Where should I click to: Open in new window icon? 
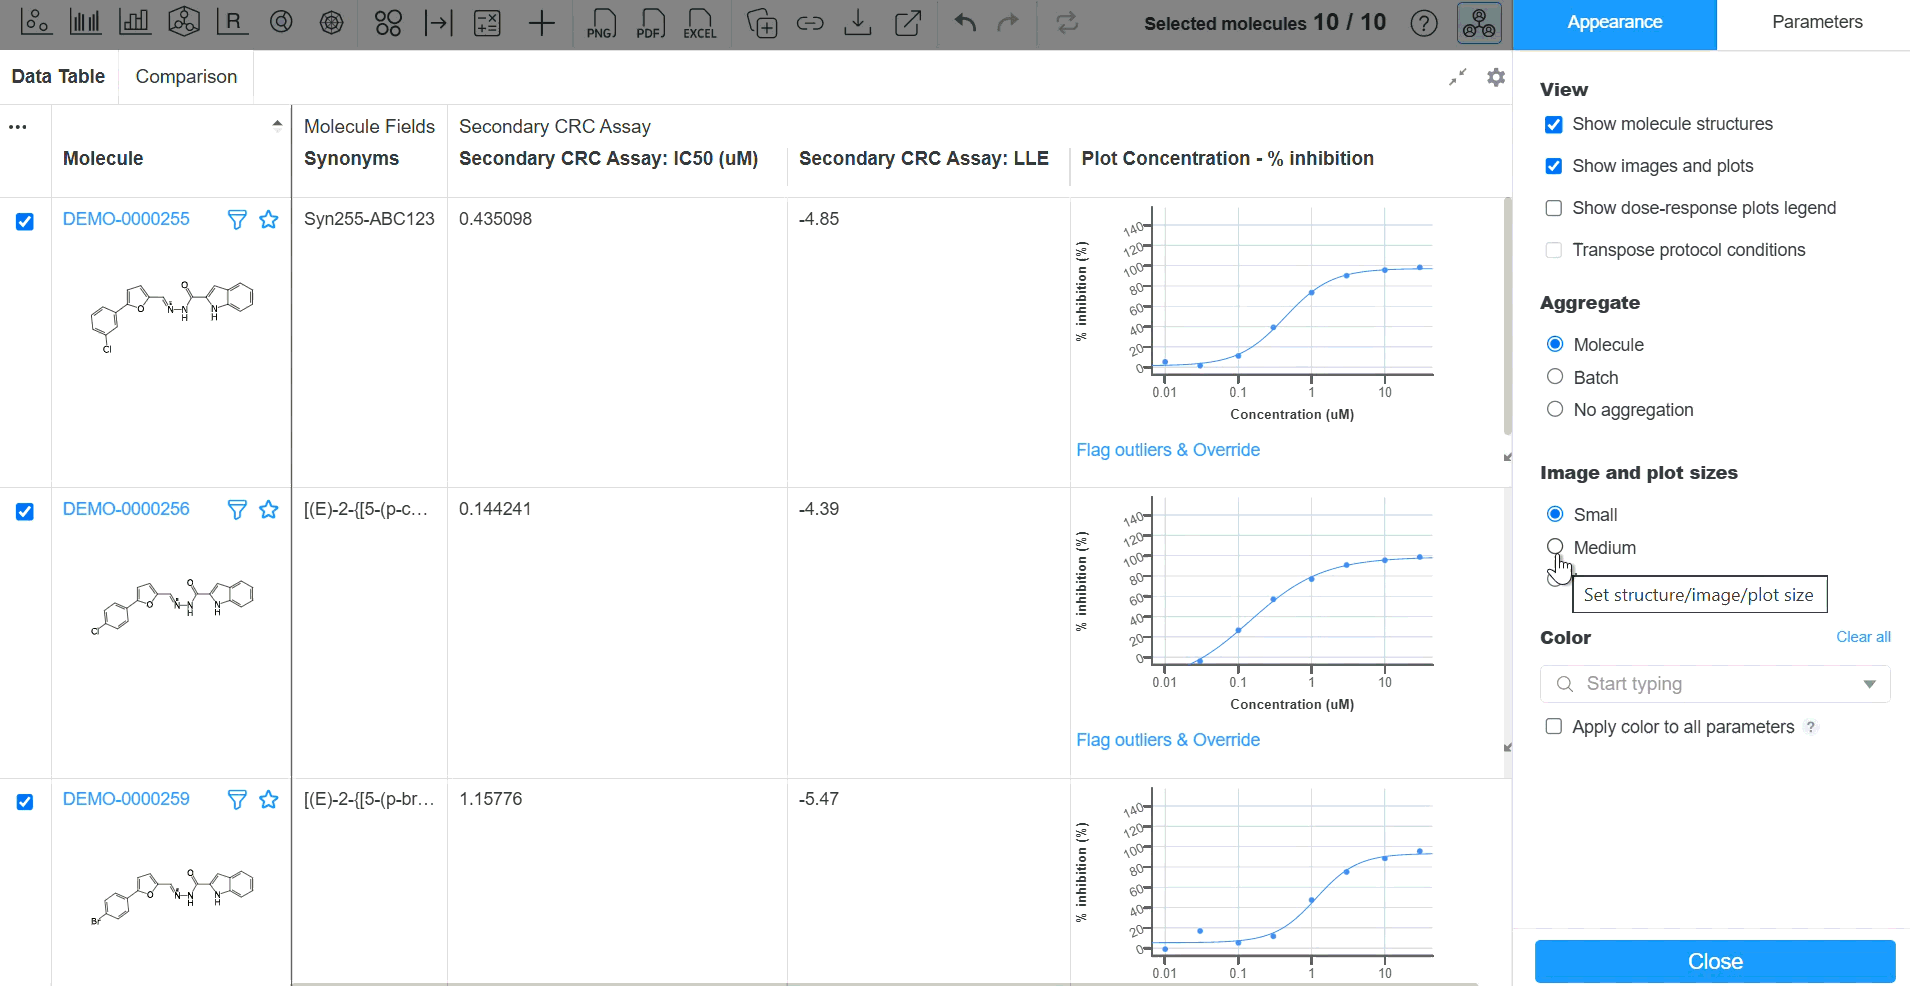908,23
